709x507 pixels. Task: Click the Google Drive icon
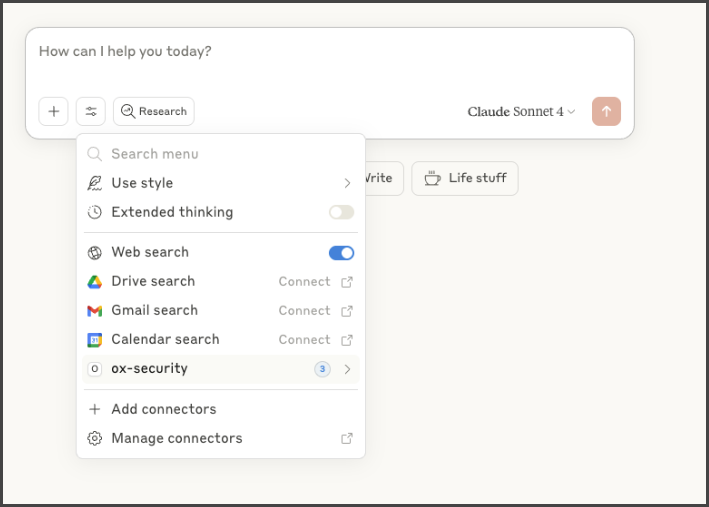point(95,282)
